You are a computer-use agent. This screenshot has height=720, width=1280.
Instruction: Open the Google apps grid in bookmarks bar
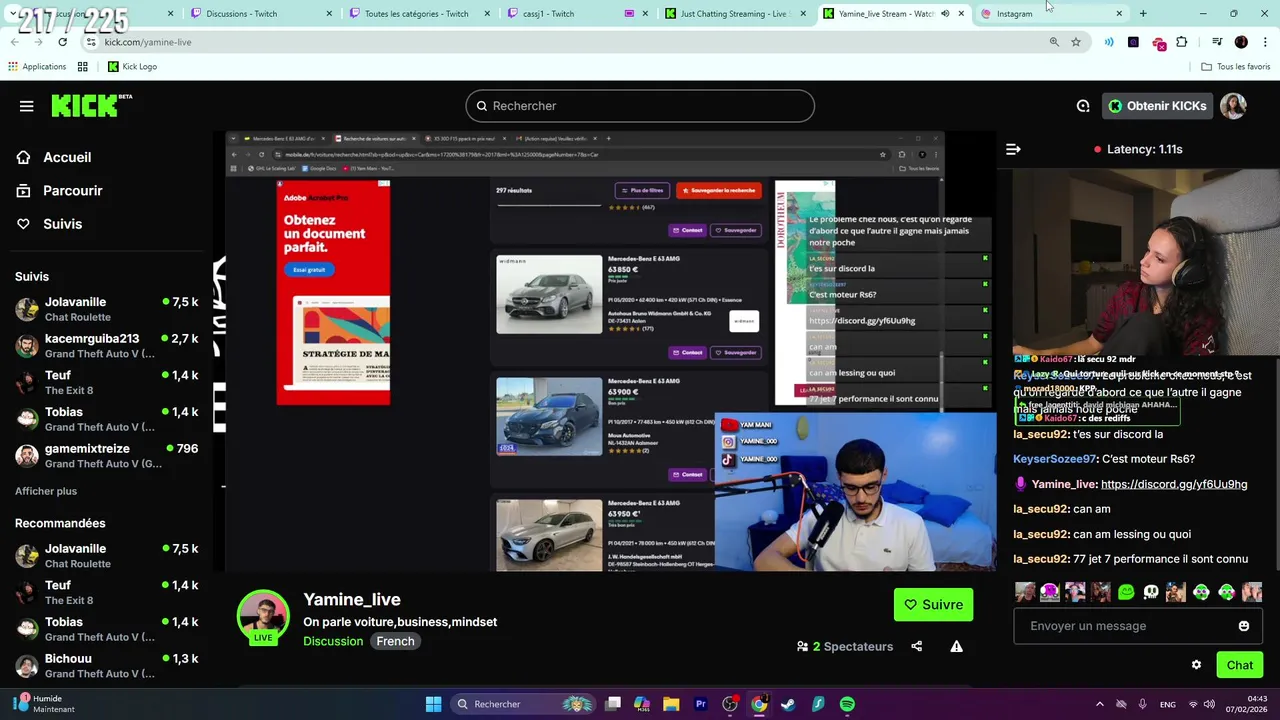pos(82,67)
